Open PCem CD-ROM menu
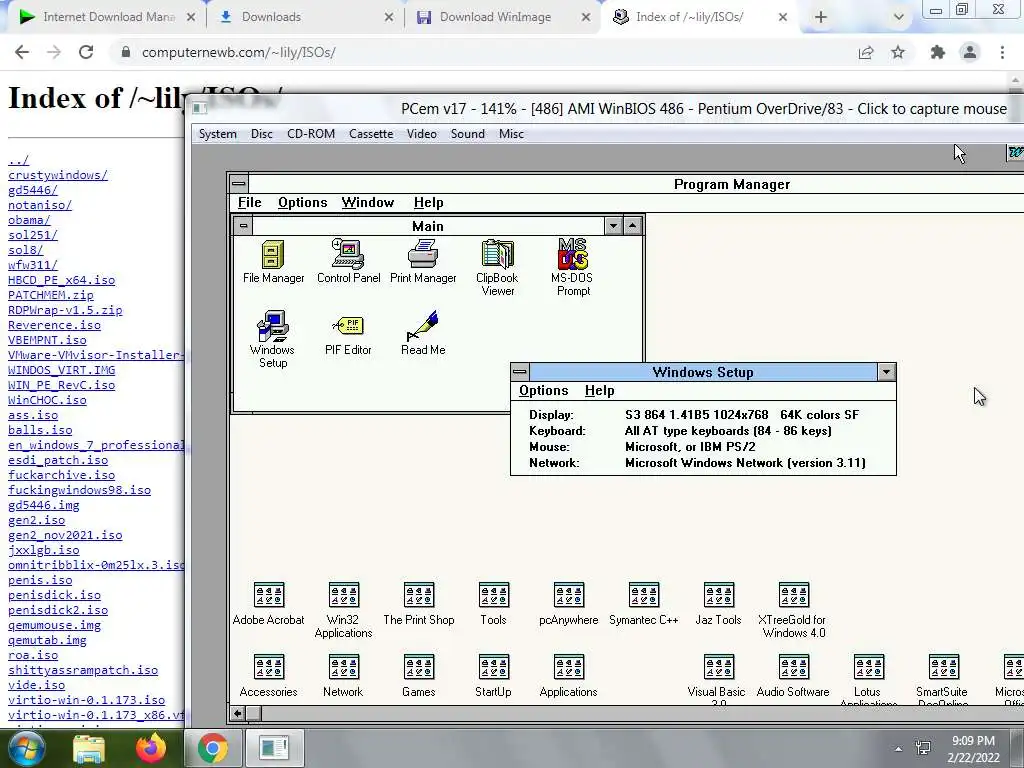The width and height of the screenshot is (1024, 768). tap(311, 134)
